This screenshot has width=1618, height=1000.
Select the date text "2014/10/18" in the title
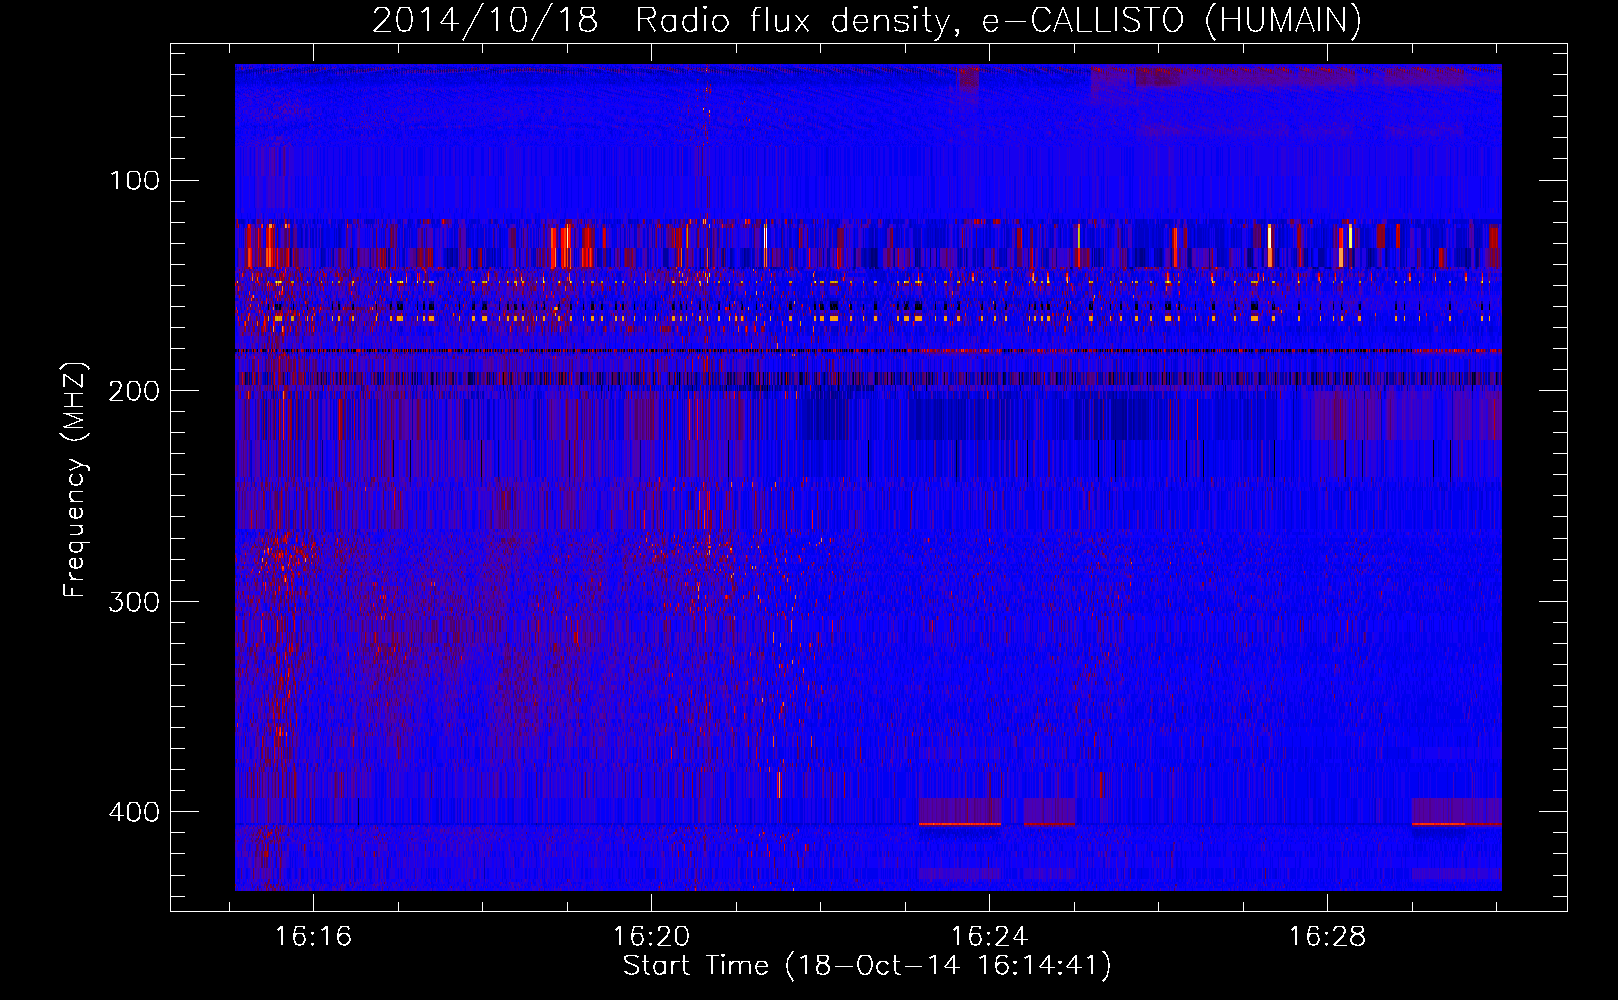tap(485, 20)
